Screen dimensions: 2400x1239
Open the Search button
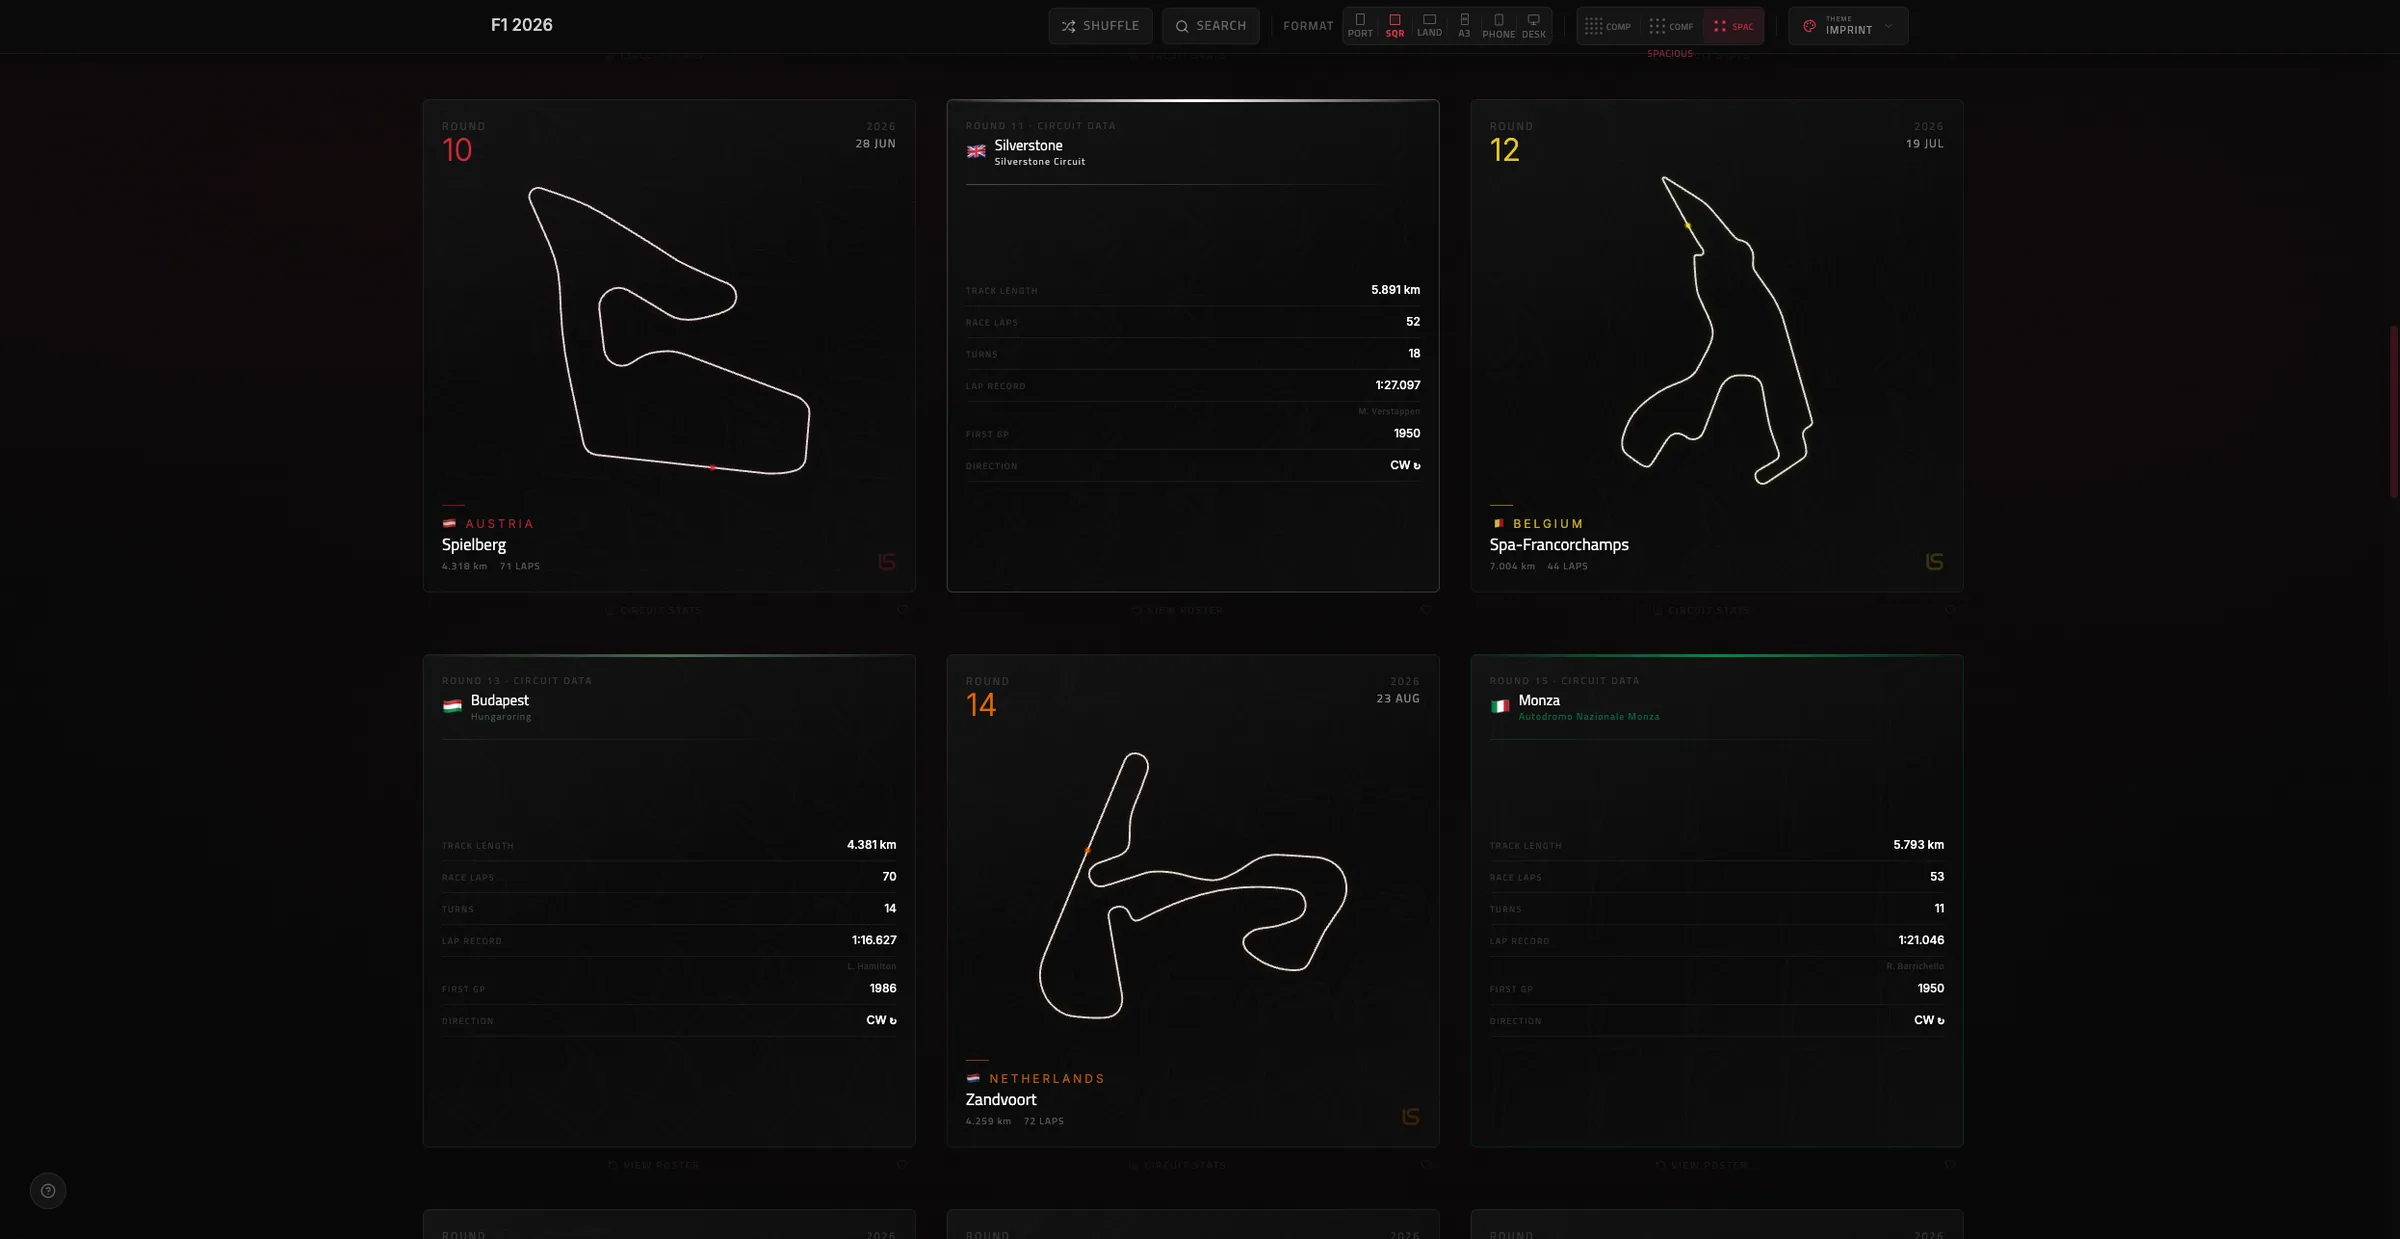(x=1210, y=26)
